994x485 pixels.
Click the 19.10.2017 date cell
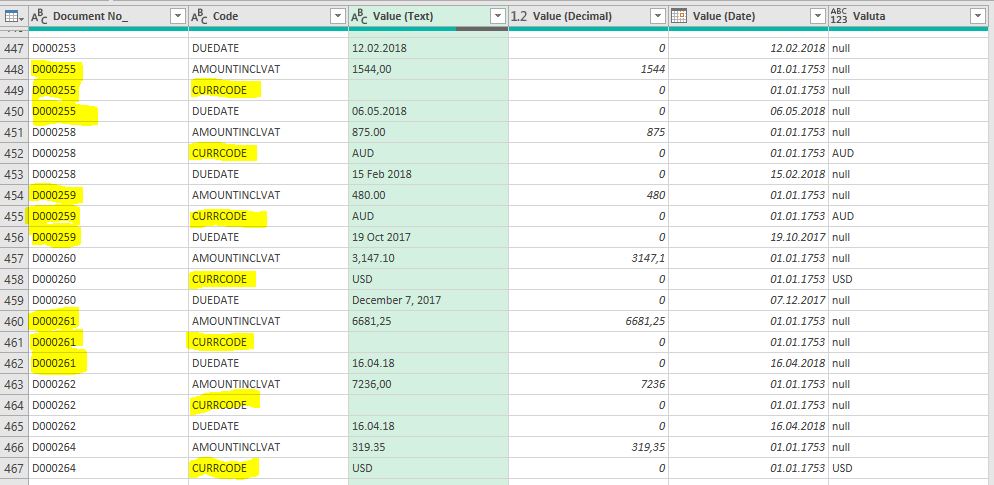tap(748, 237)
